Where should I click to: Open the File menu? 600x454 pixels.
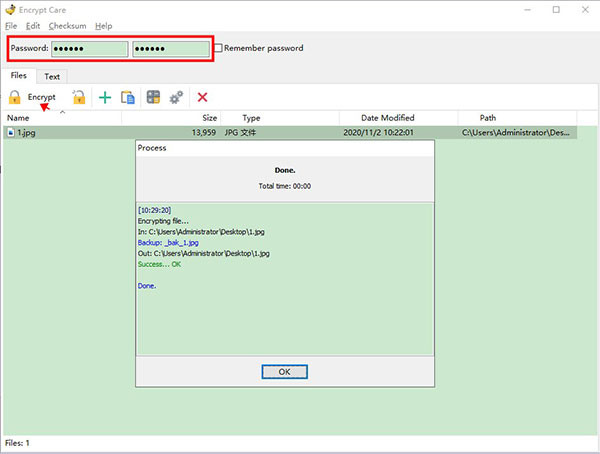12,25
